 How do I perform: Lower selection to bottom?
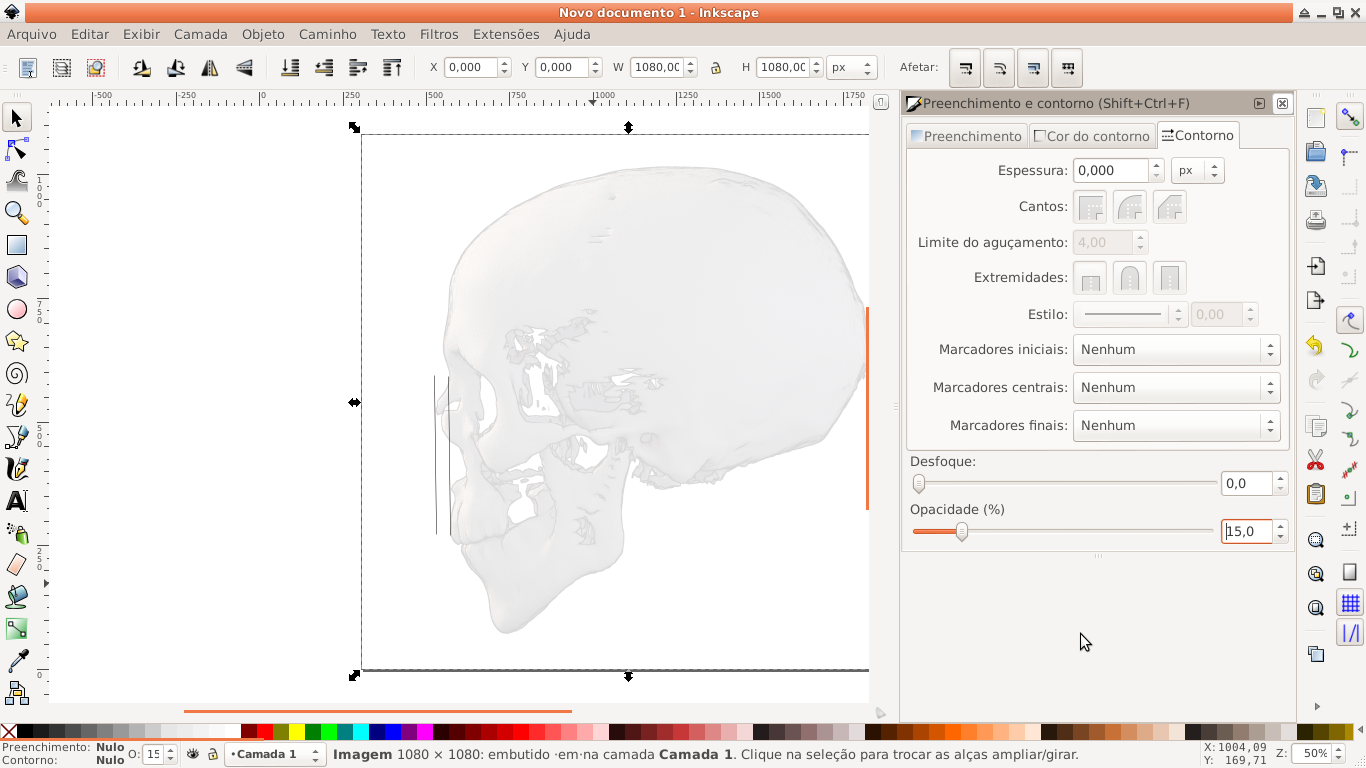(x=290, y=68)
